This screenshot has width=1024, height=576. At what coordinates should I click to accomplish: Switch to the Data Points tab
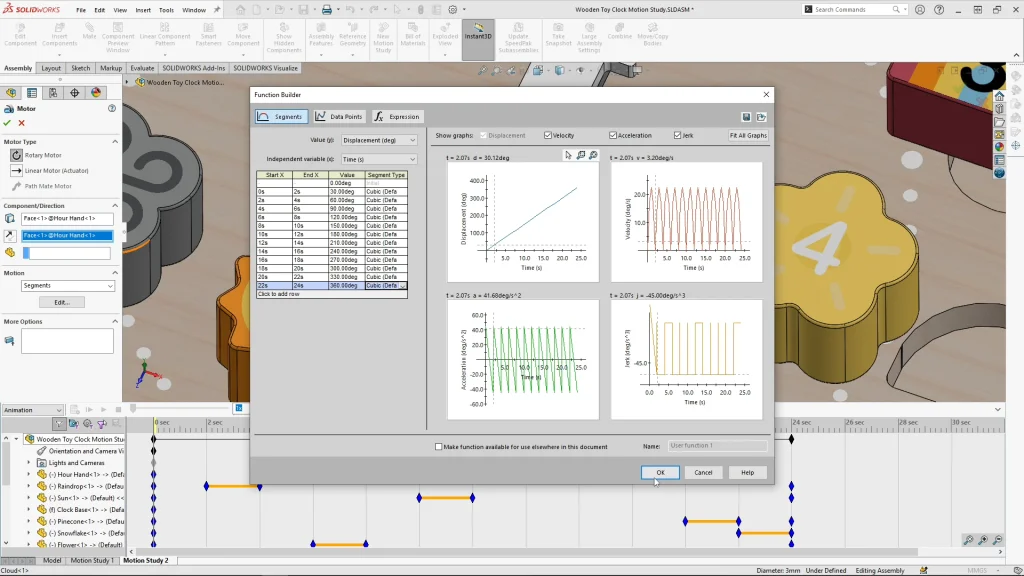[340, 117]
